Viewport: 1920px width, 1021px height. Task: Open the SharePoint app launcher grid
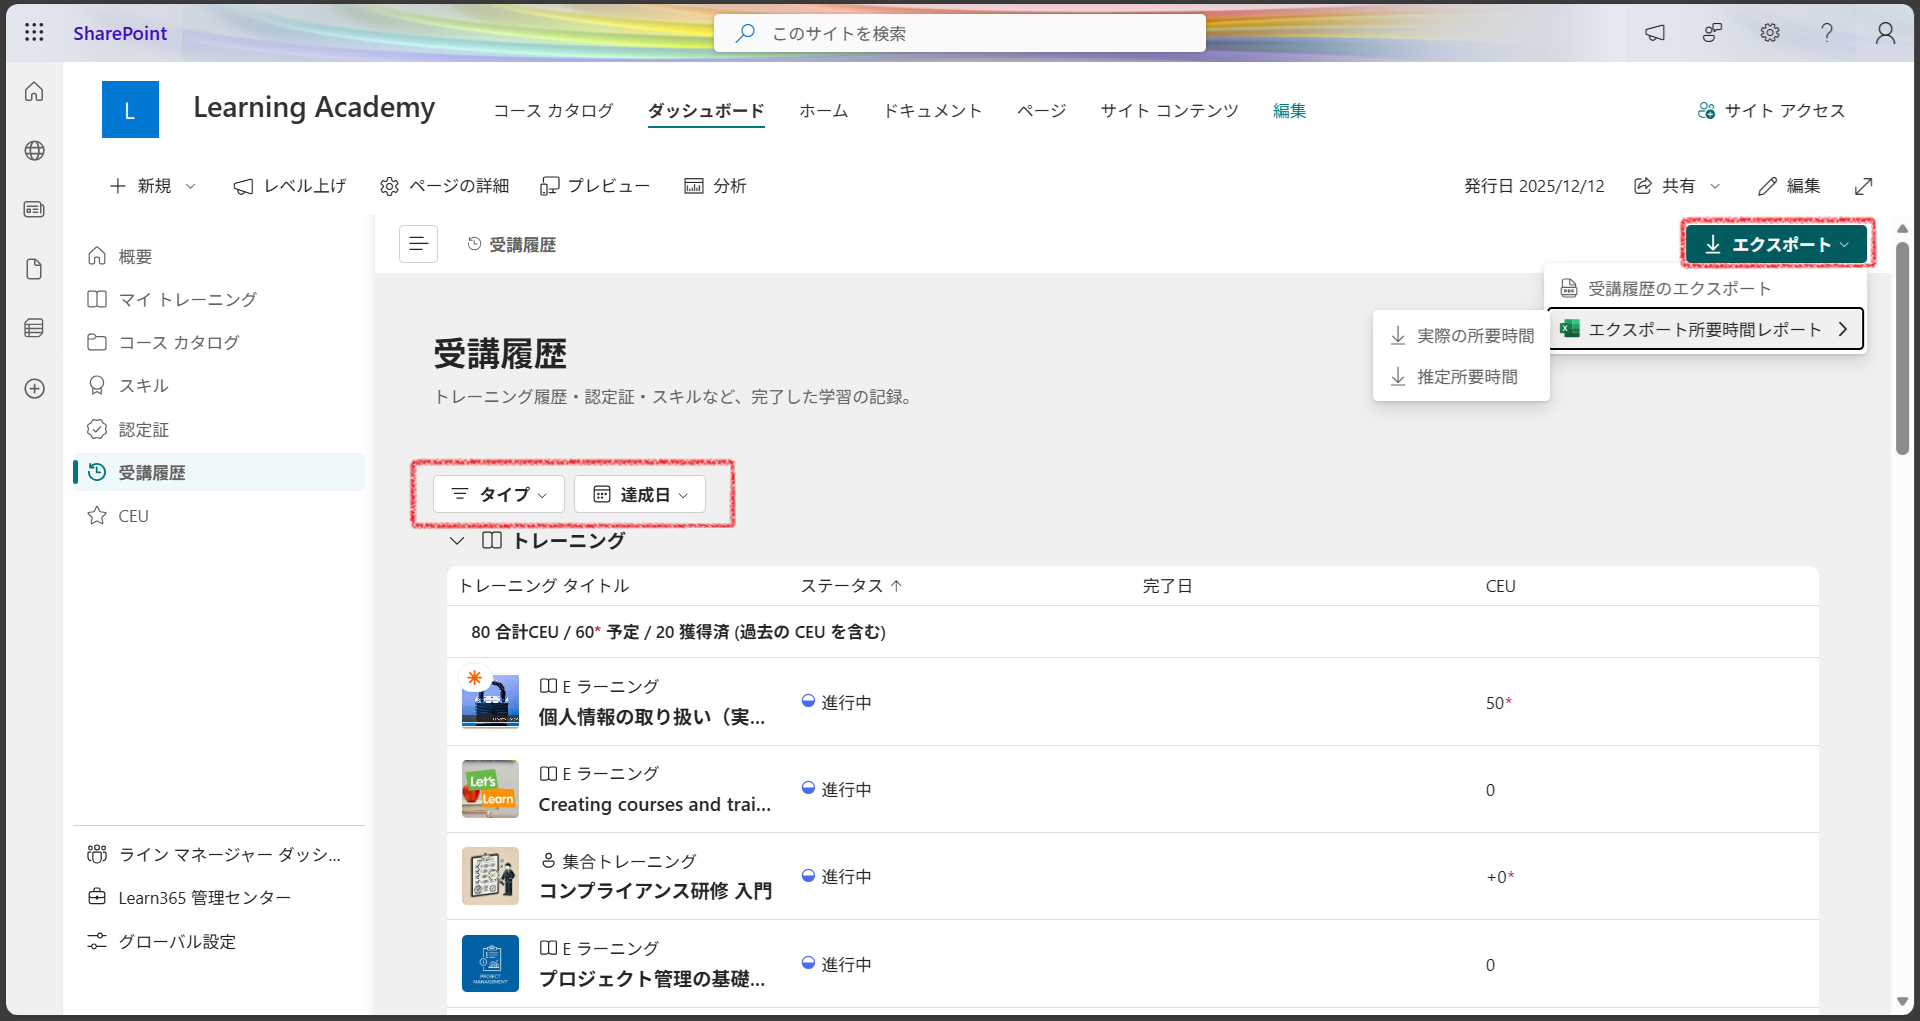(x=34, y=33)
